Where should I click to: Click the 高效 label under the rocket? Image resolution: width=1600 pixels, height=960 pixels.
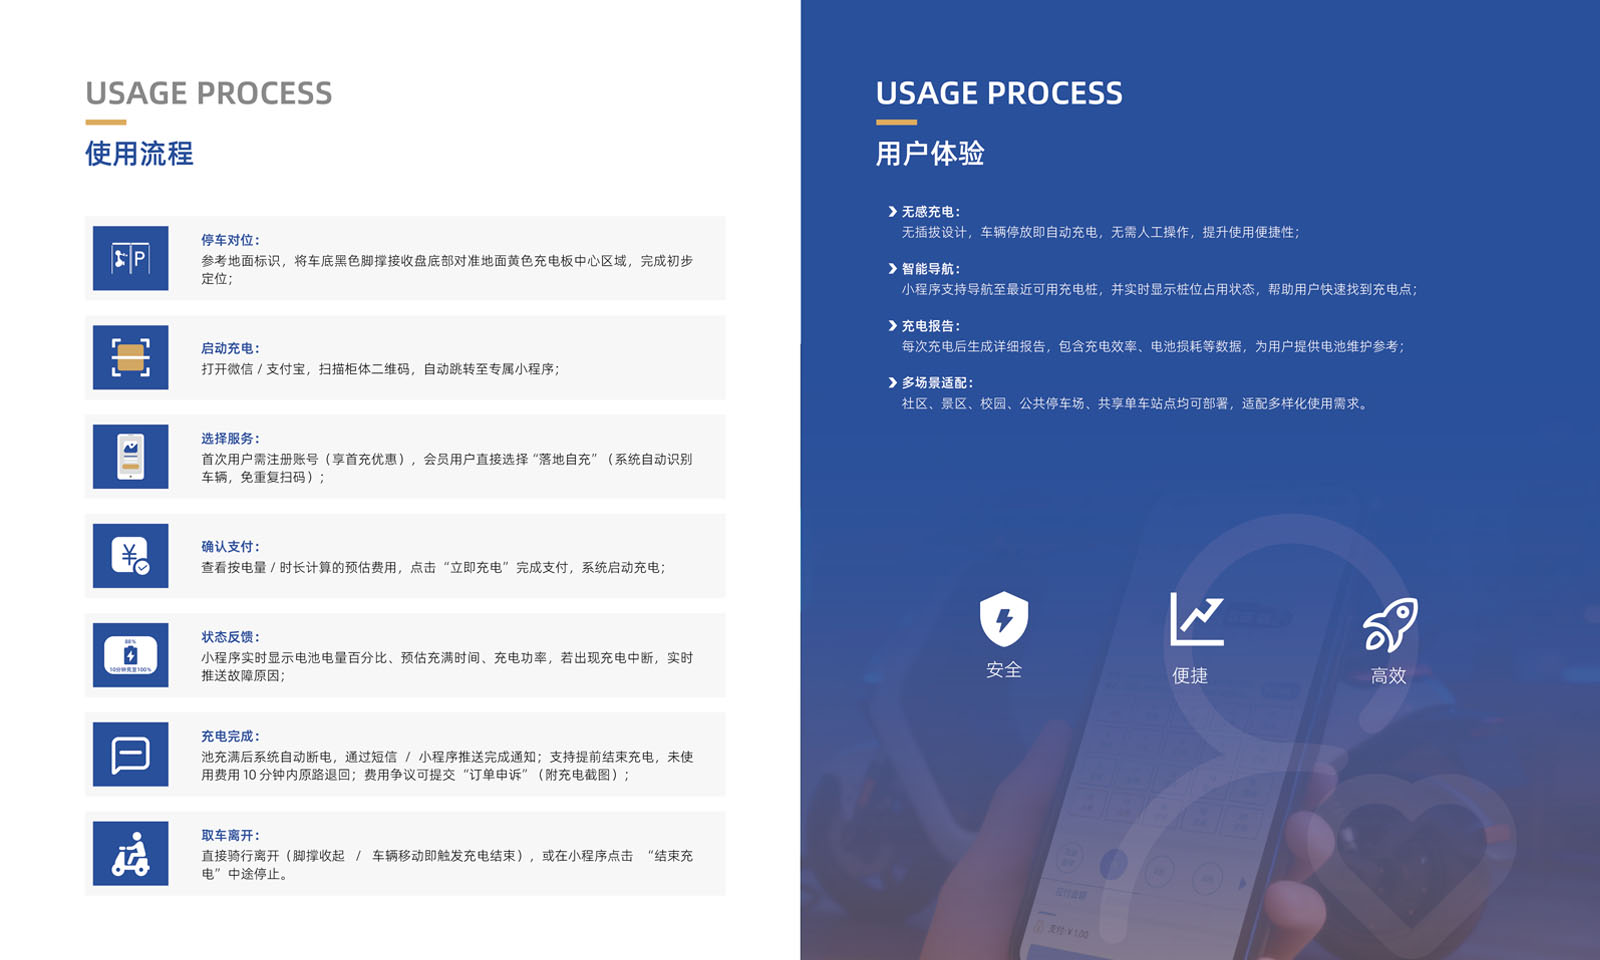(1388, 676)
